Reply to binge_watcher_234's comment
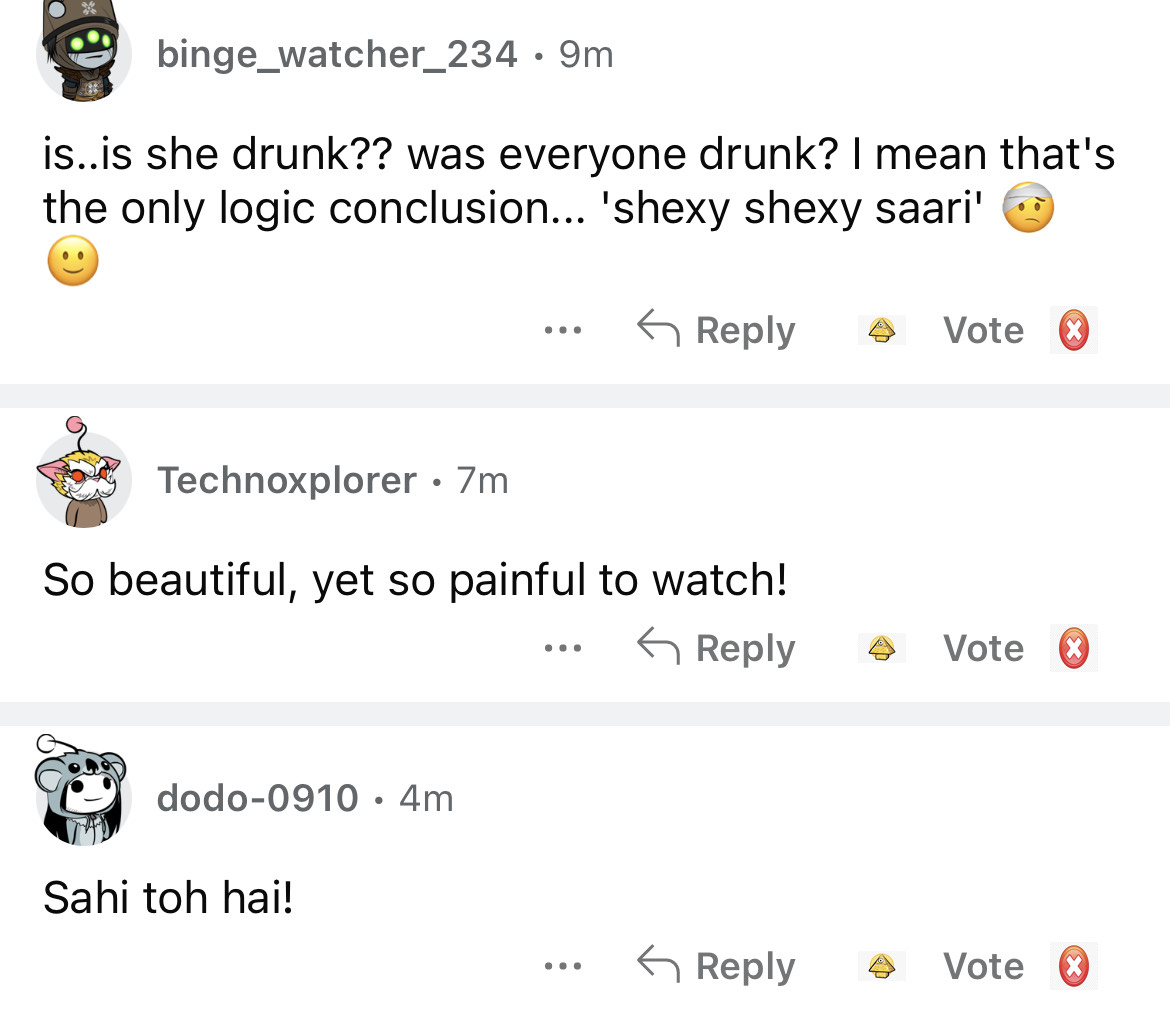The height and width of the screenshot is (1009, 1170). pos(717,330)
